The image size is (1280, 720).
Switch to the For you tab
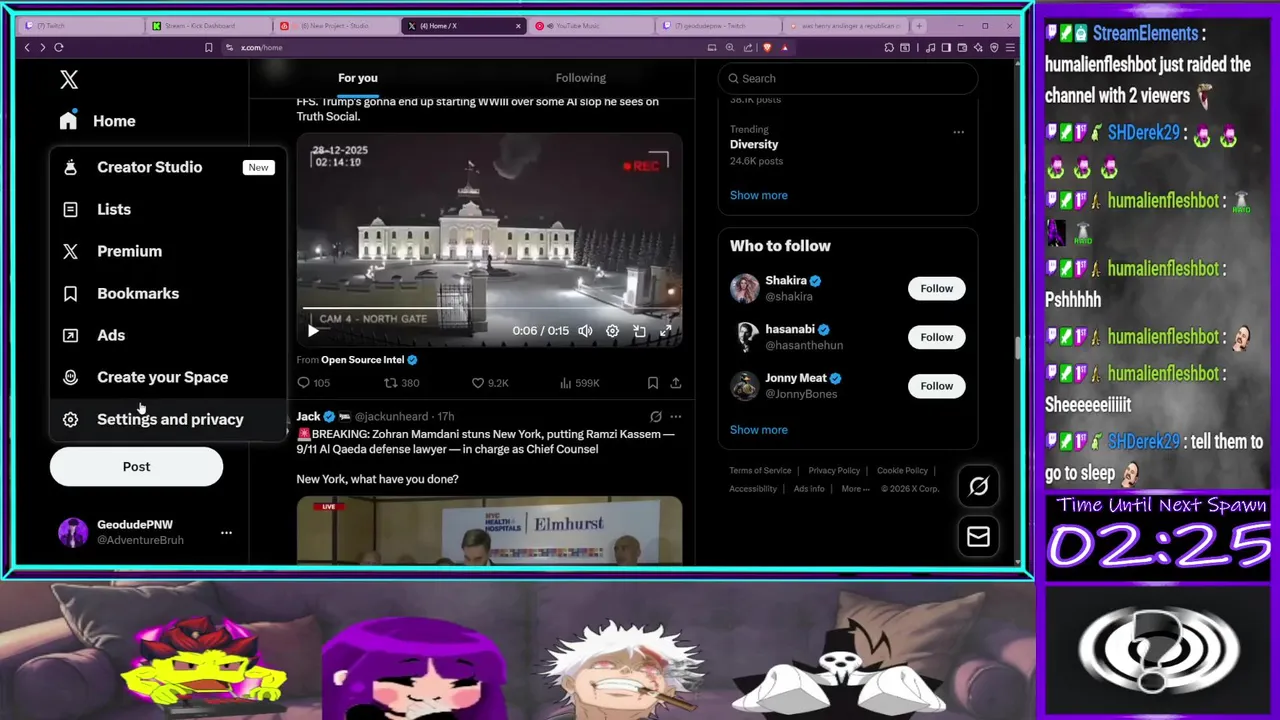point(358,78)
